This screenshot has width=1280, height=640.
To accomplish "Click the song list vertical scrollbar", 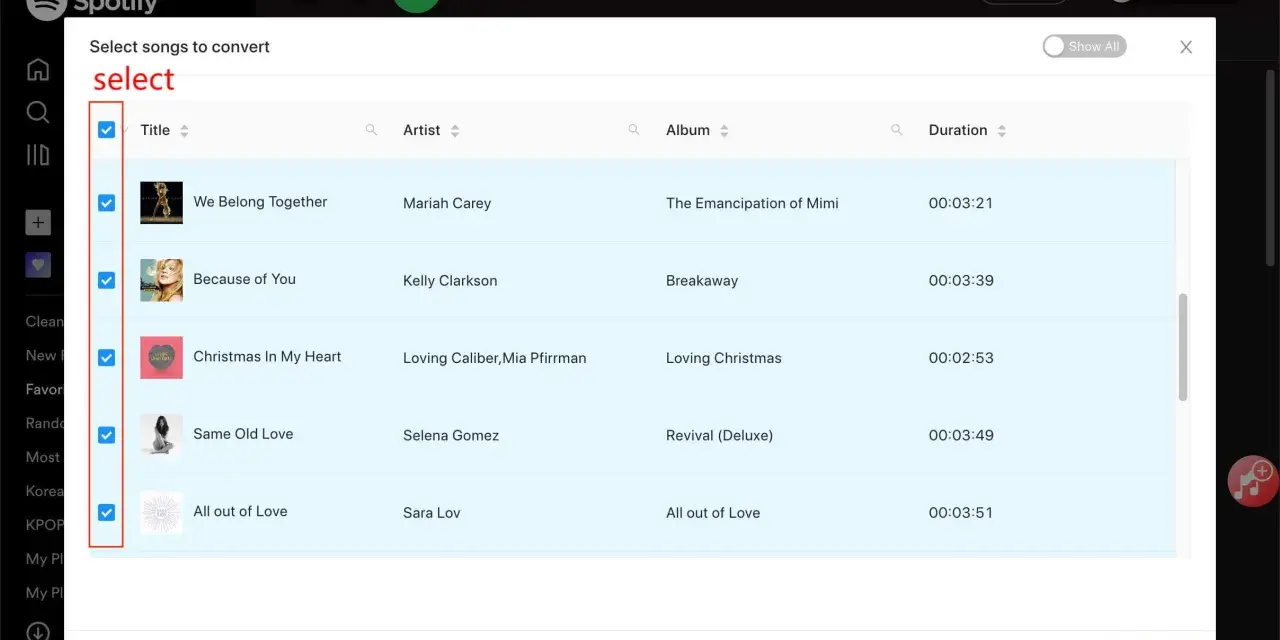I will 1183,347.
